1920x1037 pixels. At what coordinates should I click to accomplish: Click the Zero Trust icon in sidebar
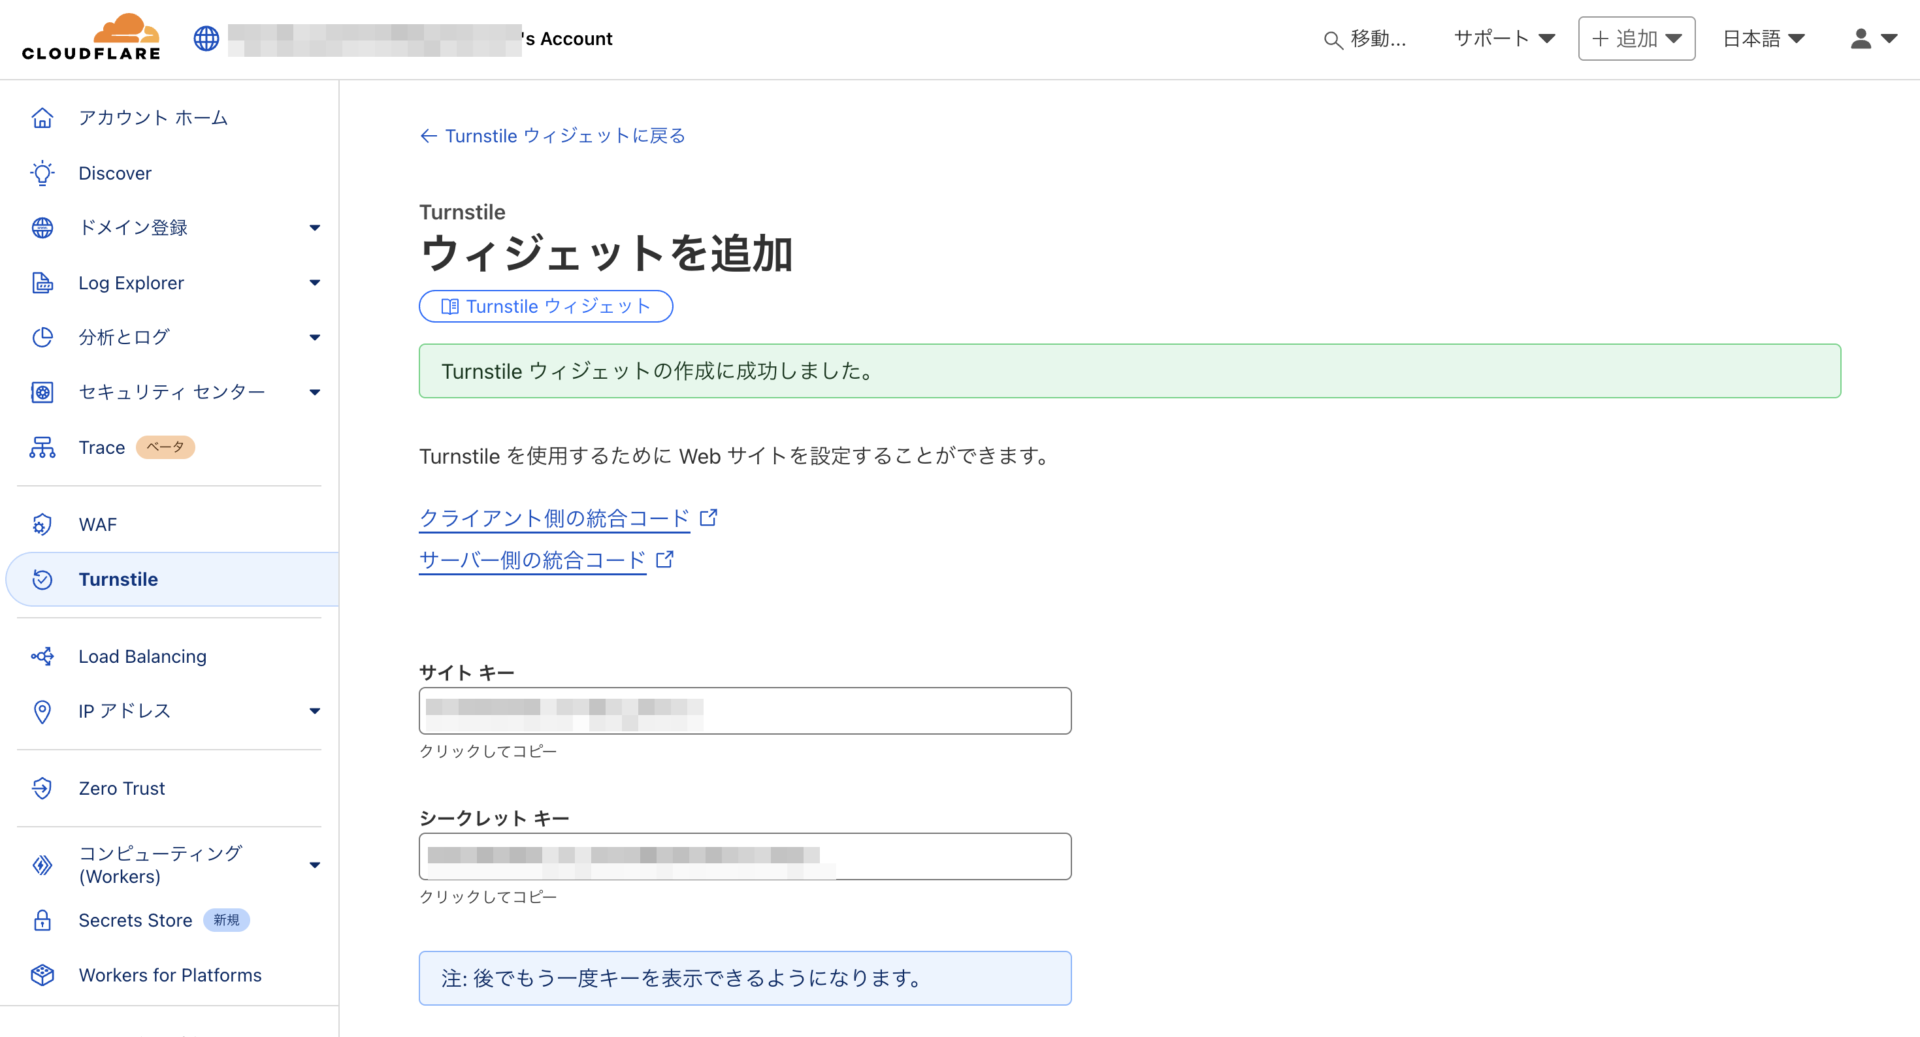[x=42, y=788]
